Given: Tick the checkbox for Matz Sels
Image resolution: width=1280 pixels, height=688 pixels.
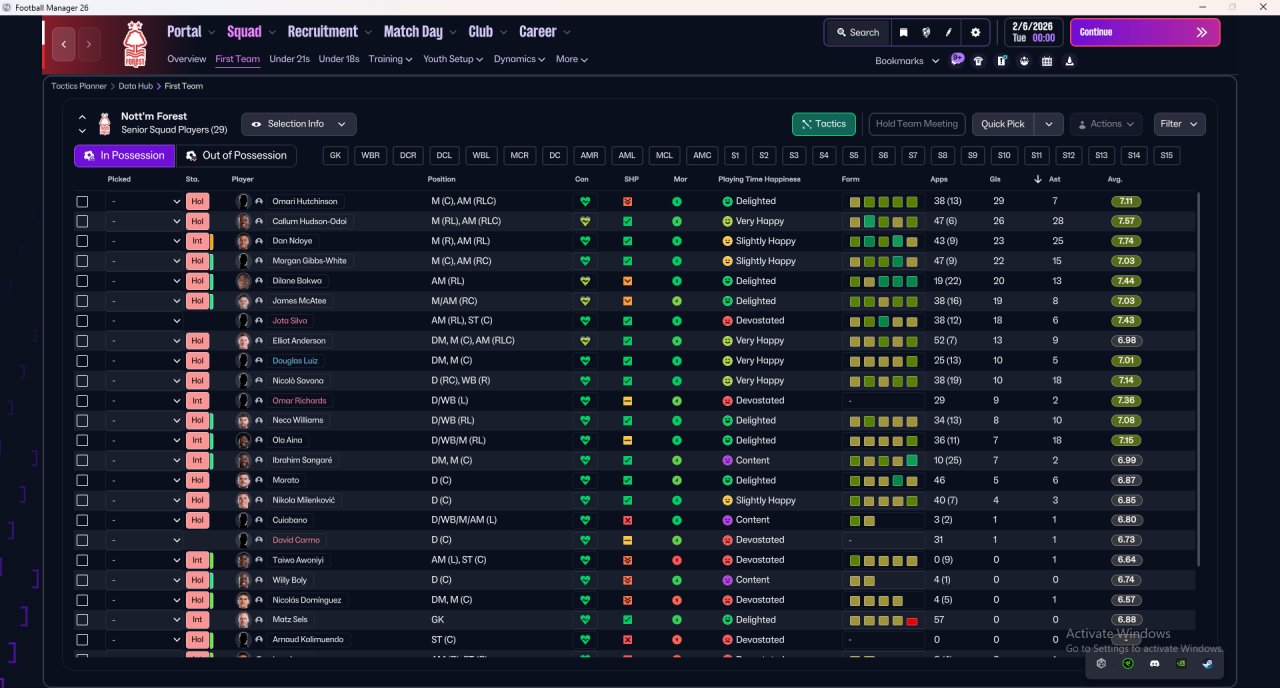Looking at the screenshot, I should coord(82,620).
